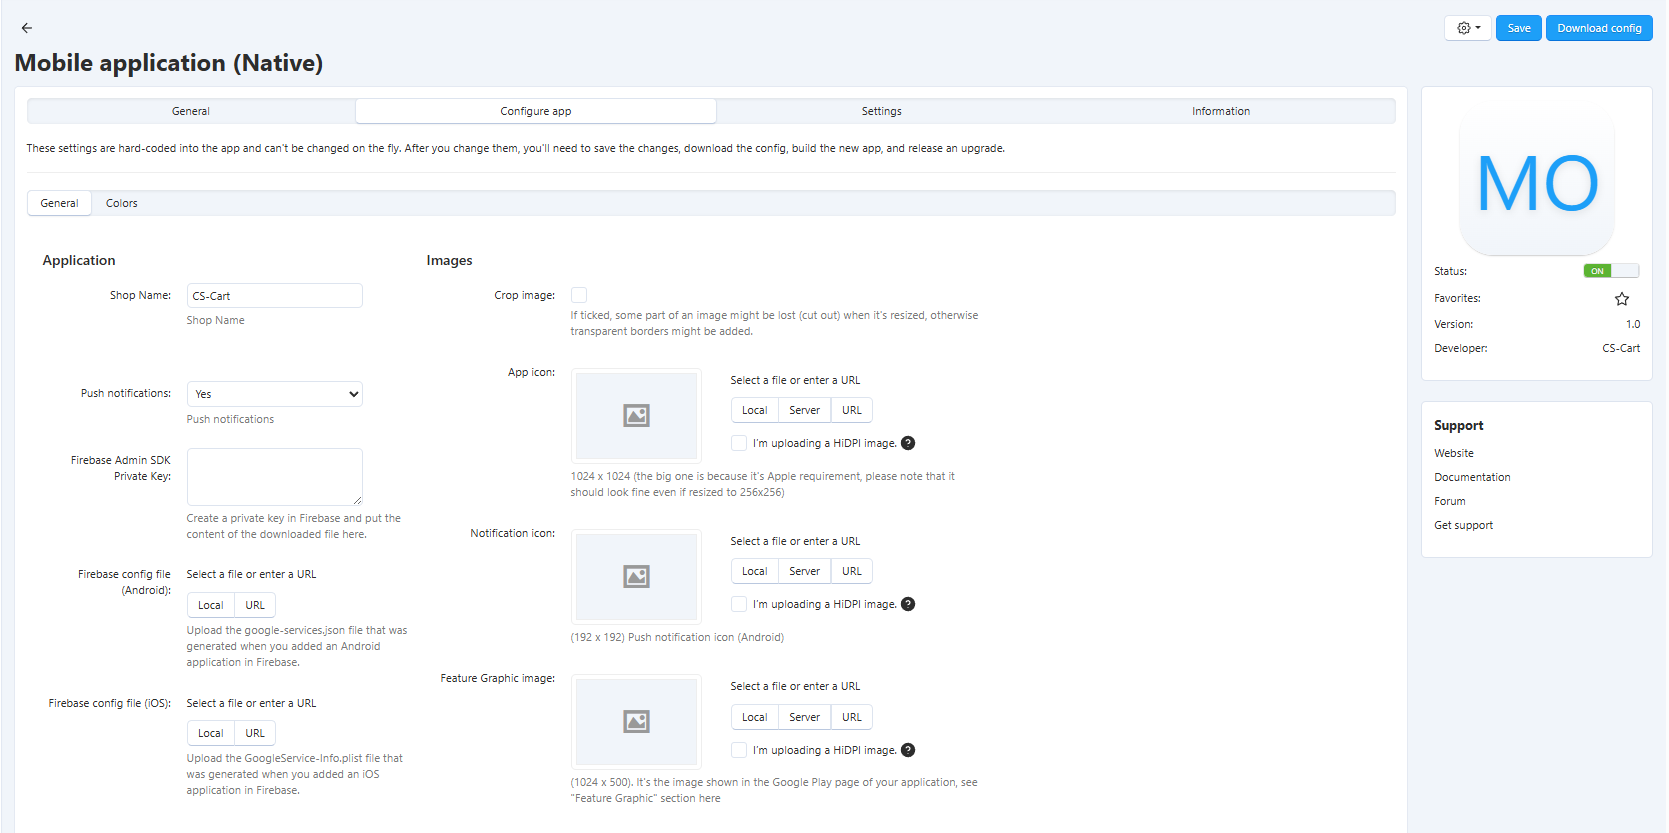Choose Local for Firebase Android config file
This screenshot has height=833, width=1669.
click(x=211, y=605)
